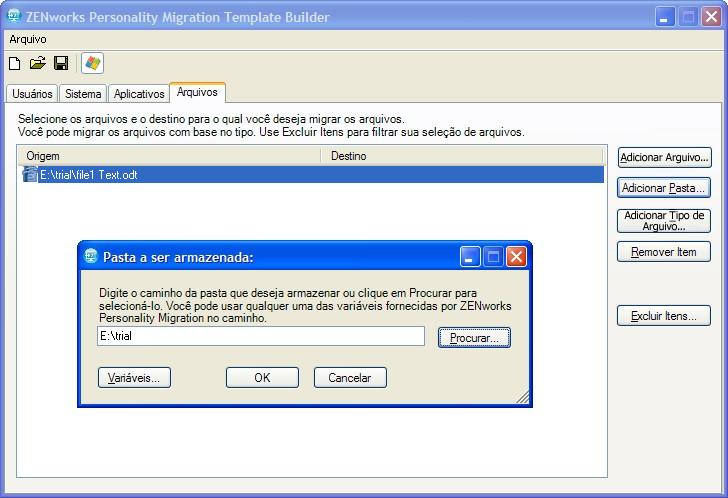This screenshot has width=728, height=498.
Task: Click the Remover Item button
Action: coord(663,252)
